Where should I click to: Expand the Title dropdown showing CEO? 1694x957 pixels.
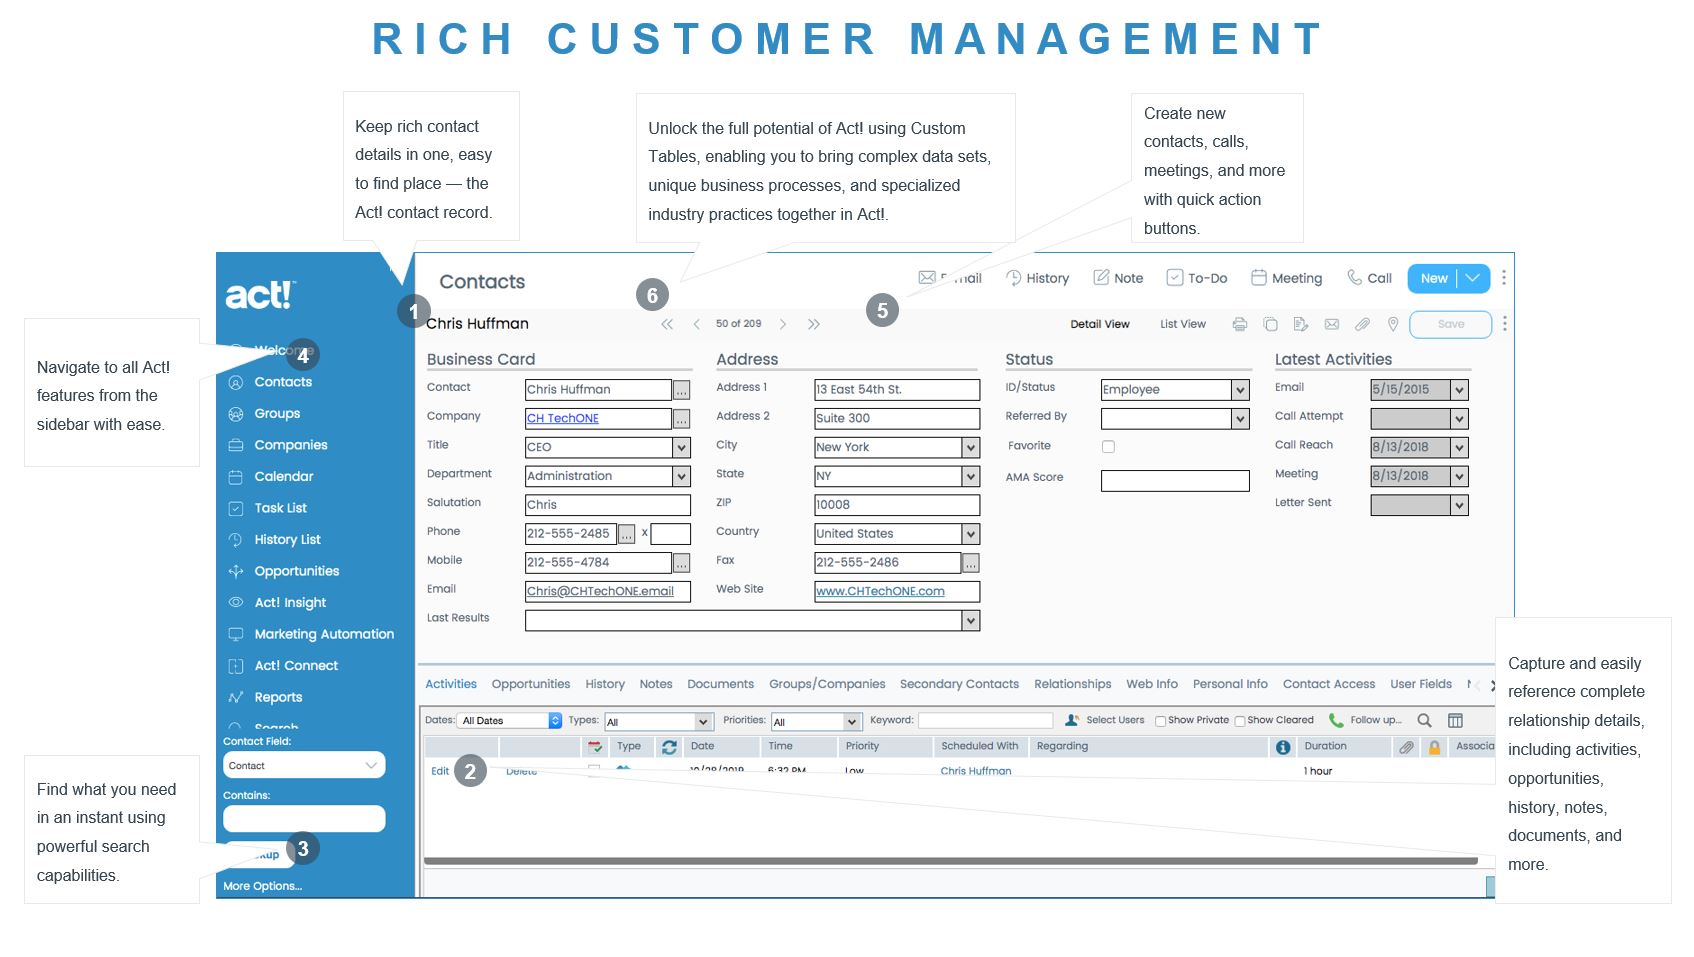click(681, 447)
